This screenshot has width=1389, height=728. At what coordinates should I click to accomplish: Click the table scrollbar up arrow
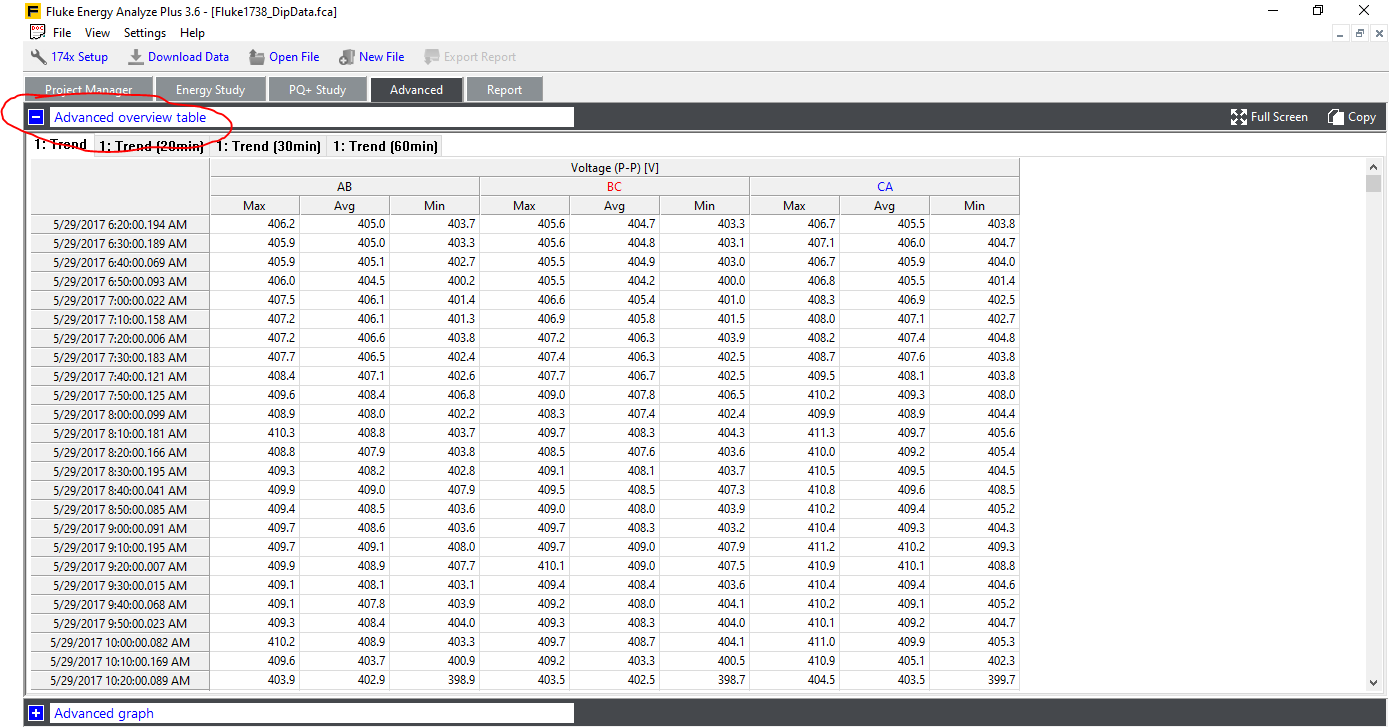pyautogui.click(x=1374, y=167)
